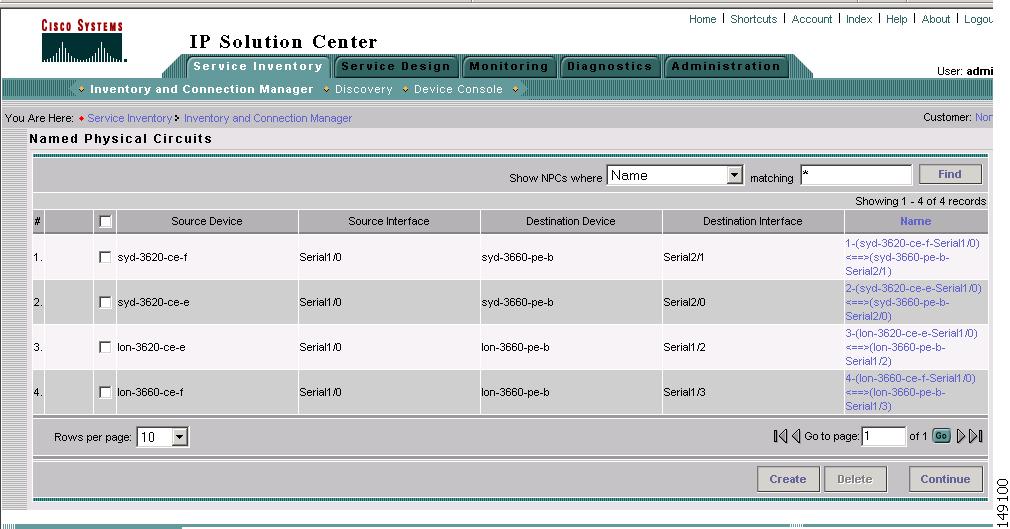Go to previous page arrow icon
Viewport: 1010px width, 529px height.
tap(796, 436)
